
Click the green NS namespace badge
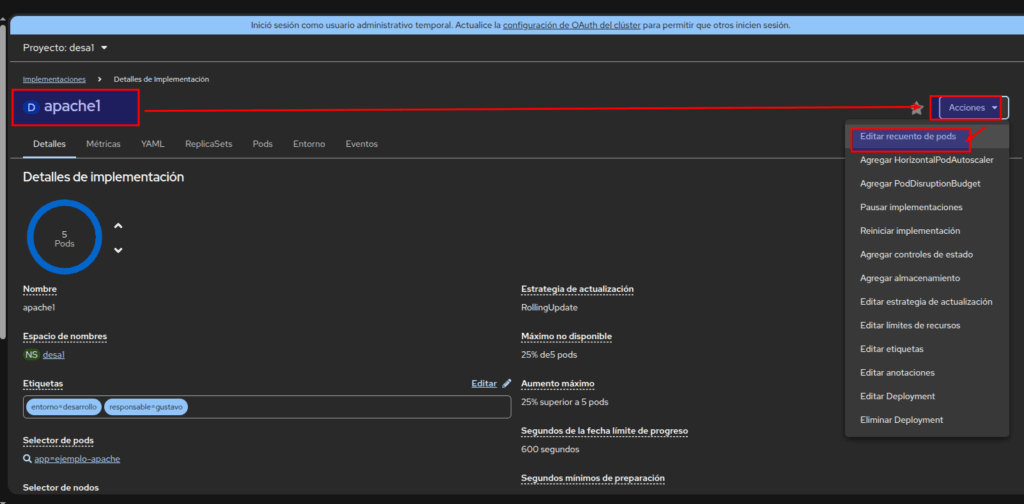(31, 354)
